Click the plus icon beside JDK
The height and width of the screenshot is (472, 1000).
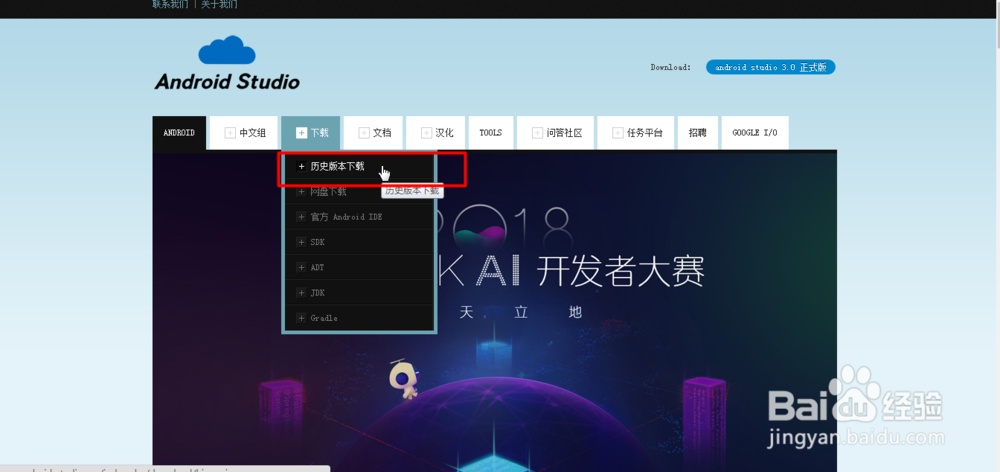pos(302,293)
